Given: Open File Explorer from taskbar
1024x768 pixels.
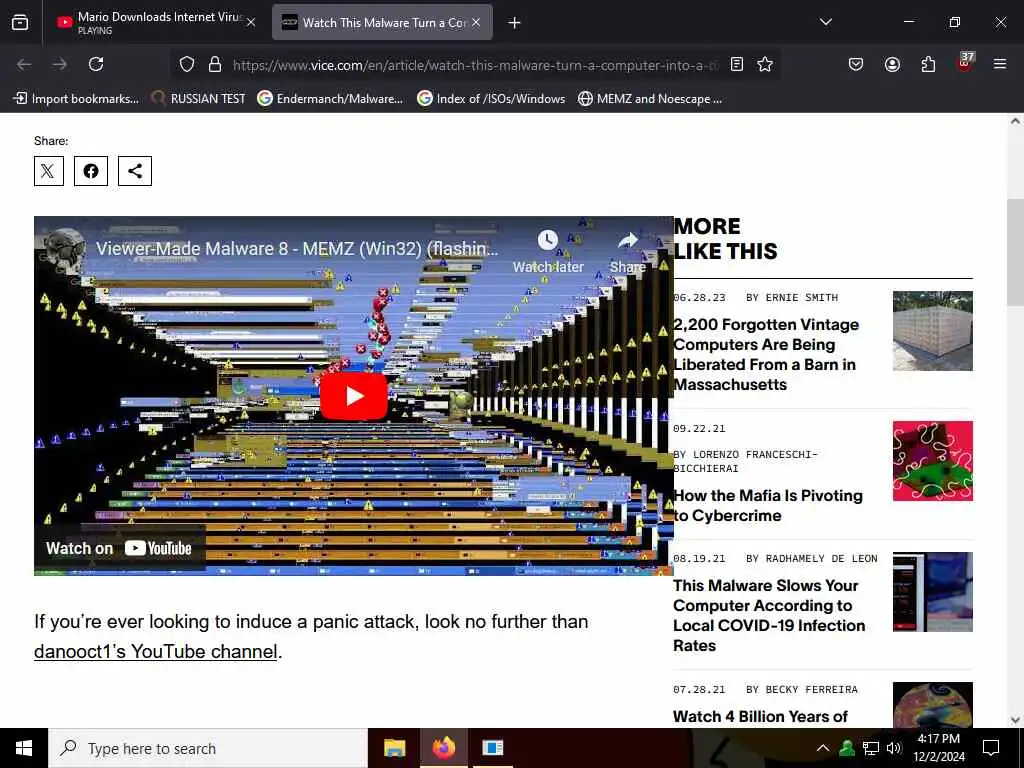Looking at the screenshot, I should (394, 748).
